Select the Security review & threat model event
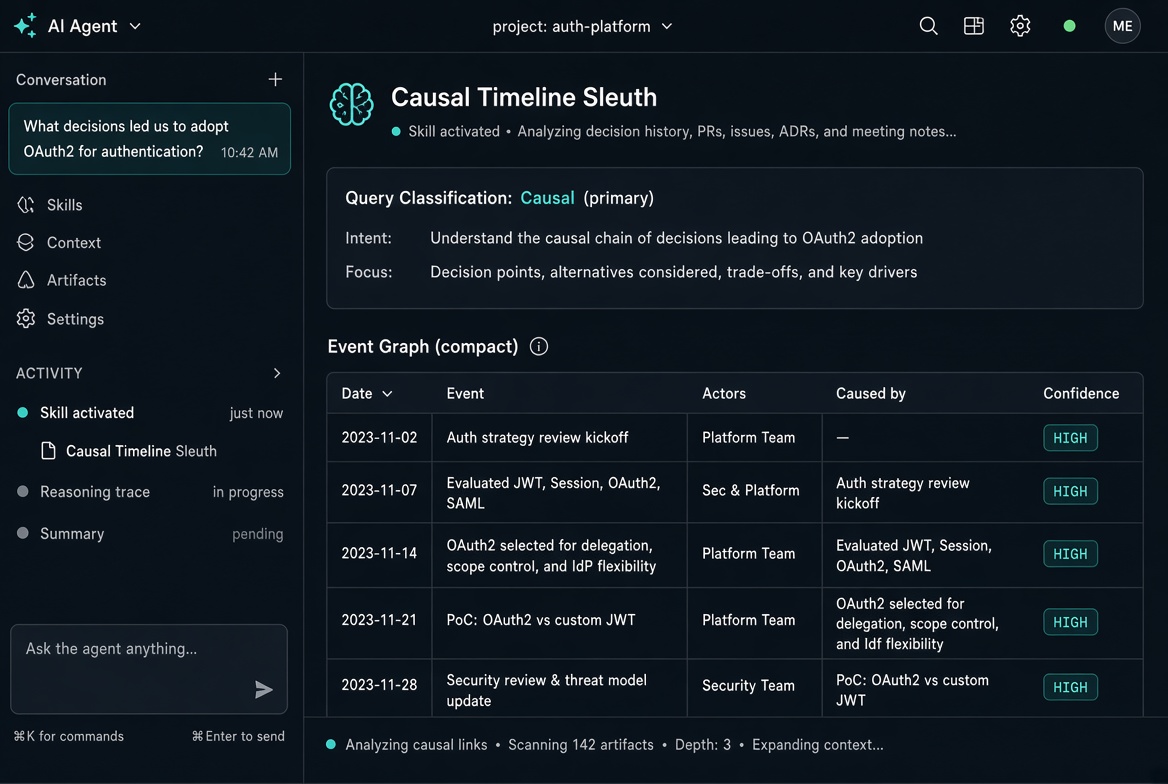The height and width of the screenshot is (784, 1168). [547, 690]
